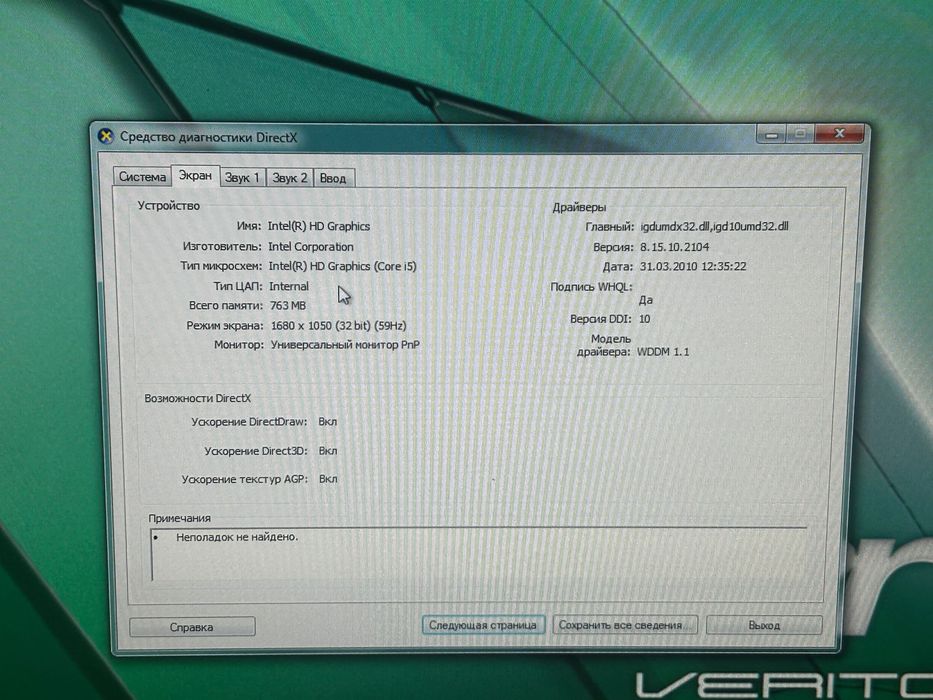Click Сохранить все сведения button
Image resolution: width=933 pixels, height=700 pixels.
click(x=624, y=625)
